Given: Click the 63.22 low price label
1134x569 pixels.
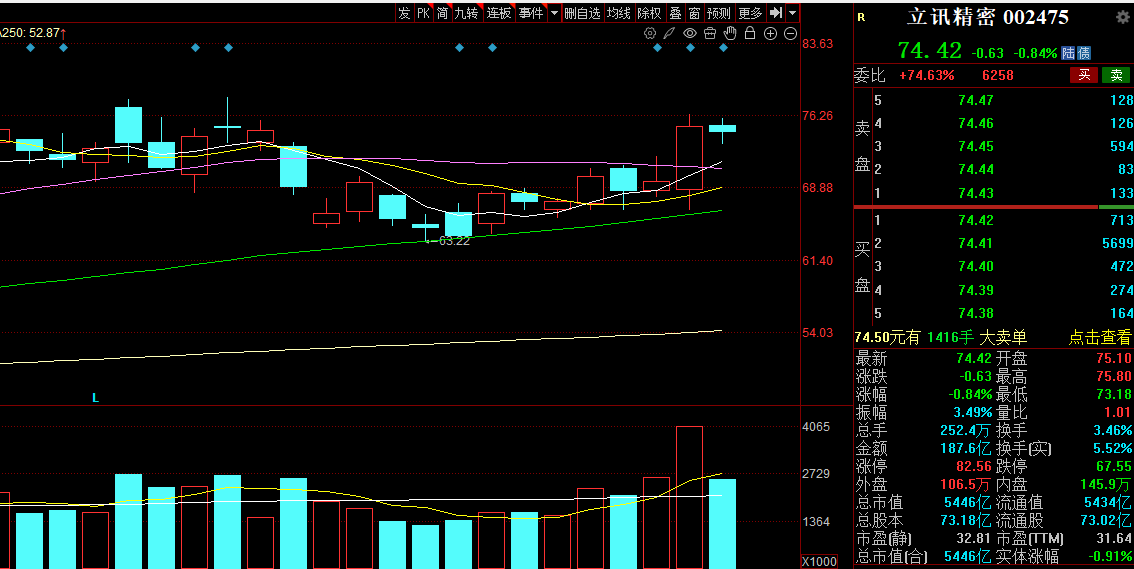Looking at the screenshot, I should (454, 241).
